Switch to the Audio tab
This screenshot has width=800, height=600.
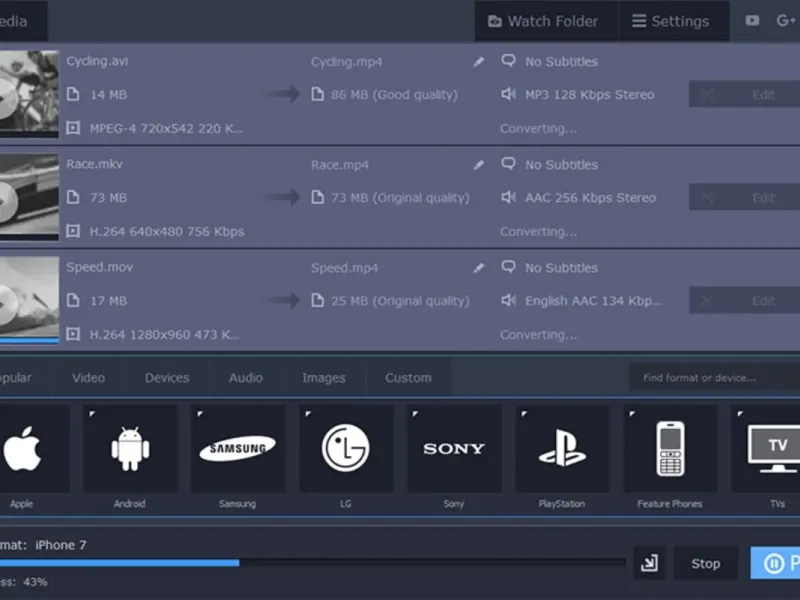pyautogui.click(x=245, y=378)
